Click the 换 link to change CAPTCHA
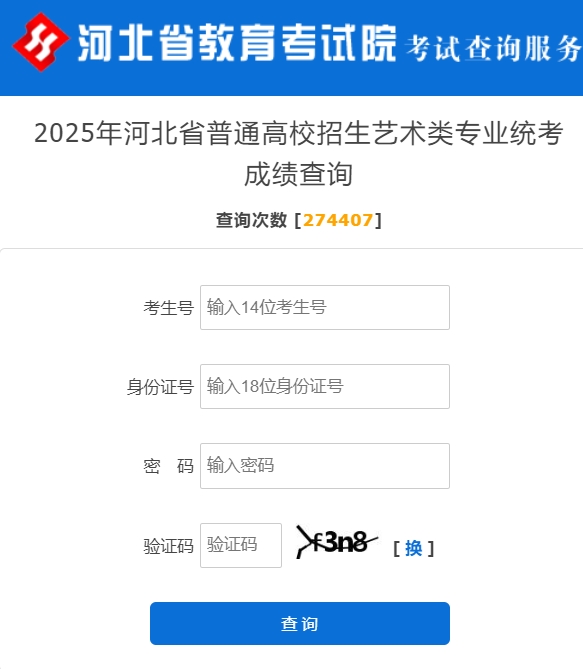Image resolution: width=583 pixels, height=669 pixels. click(413, 548)
